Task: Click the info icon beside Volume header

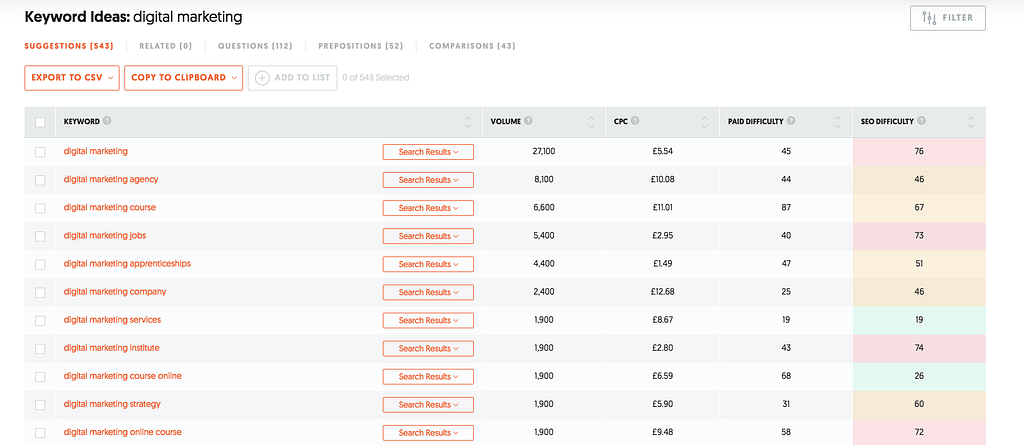Action: (528, 122)
